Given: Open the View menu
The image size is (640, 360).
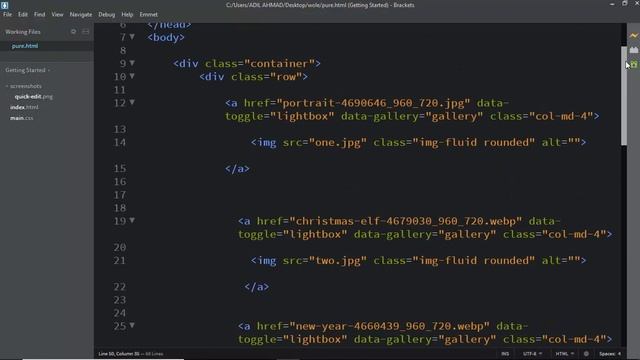Looking at the screenshot, I should [57, 14].
